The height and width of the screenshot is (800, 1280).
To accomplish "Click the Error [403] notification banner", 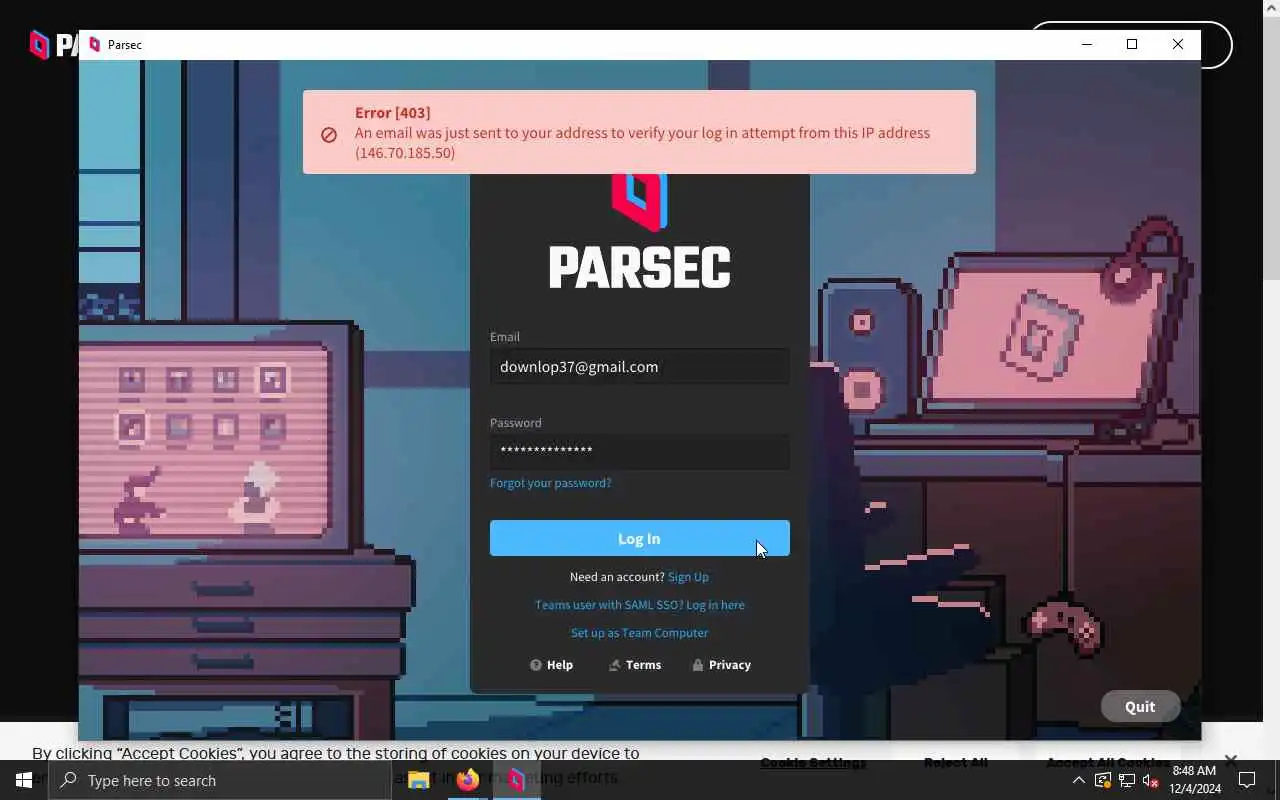I will pos(639,132).
